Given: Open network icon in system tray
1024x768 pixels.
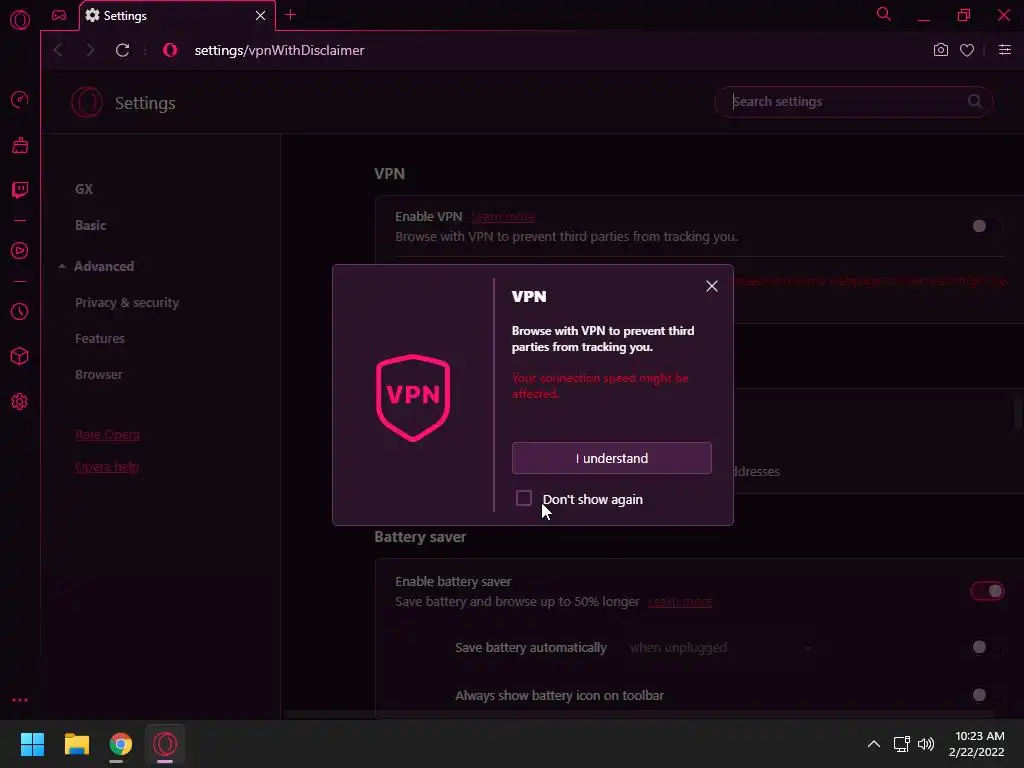Looking at the screenshot, I should [x=901, y=744].
